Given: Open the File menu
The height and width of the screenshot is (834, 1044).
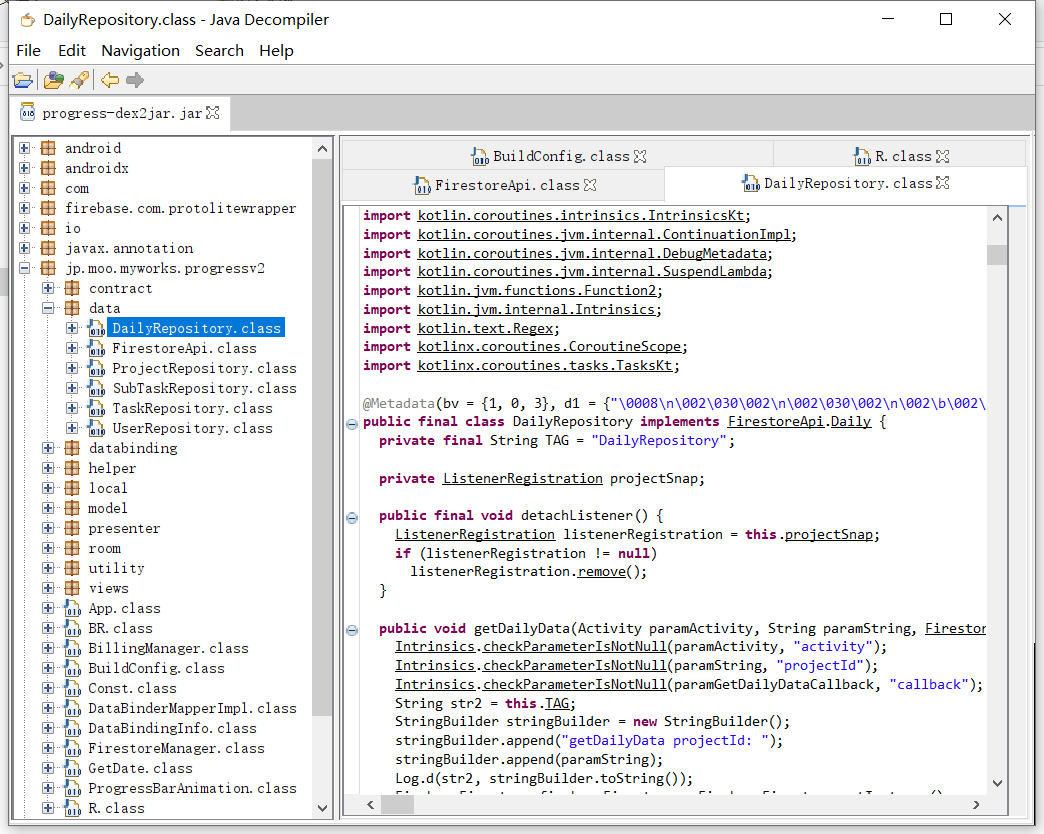Looking at the screenshot, I should 29,51.
